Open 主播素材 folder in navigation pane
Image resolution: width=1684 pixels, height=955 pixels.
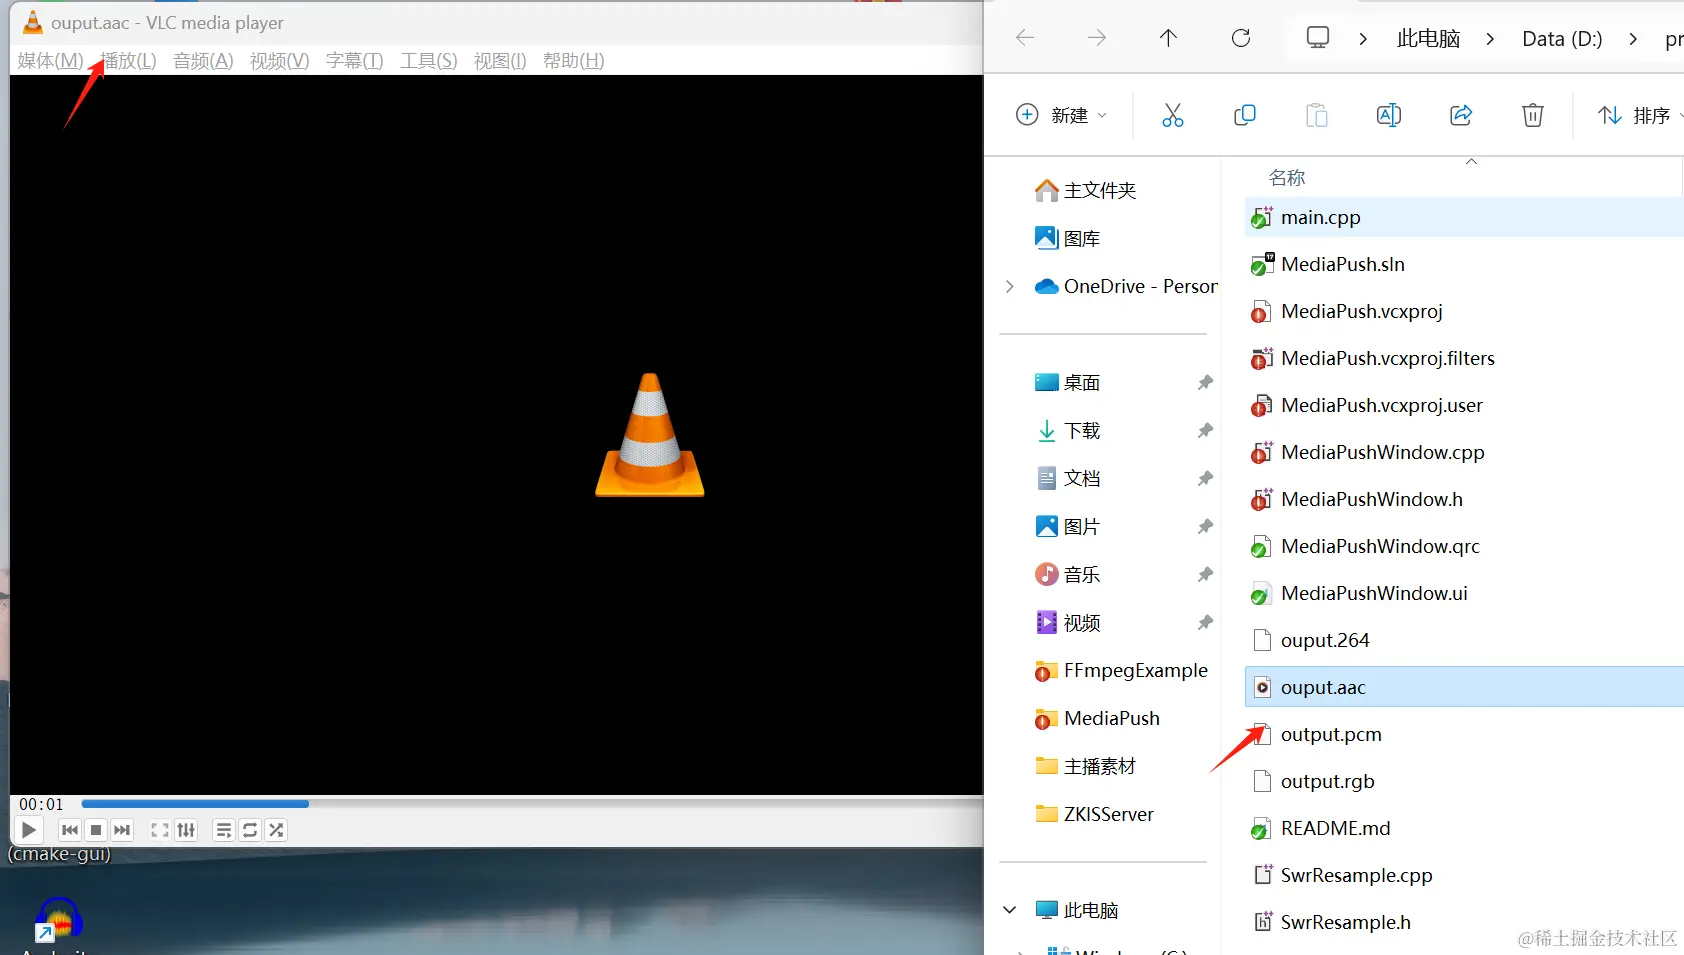(1085, 766)
